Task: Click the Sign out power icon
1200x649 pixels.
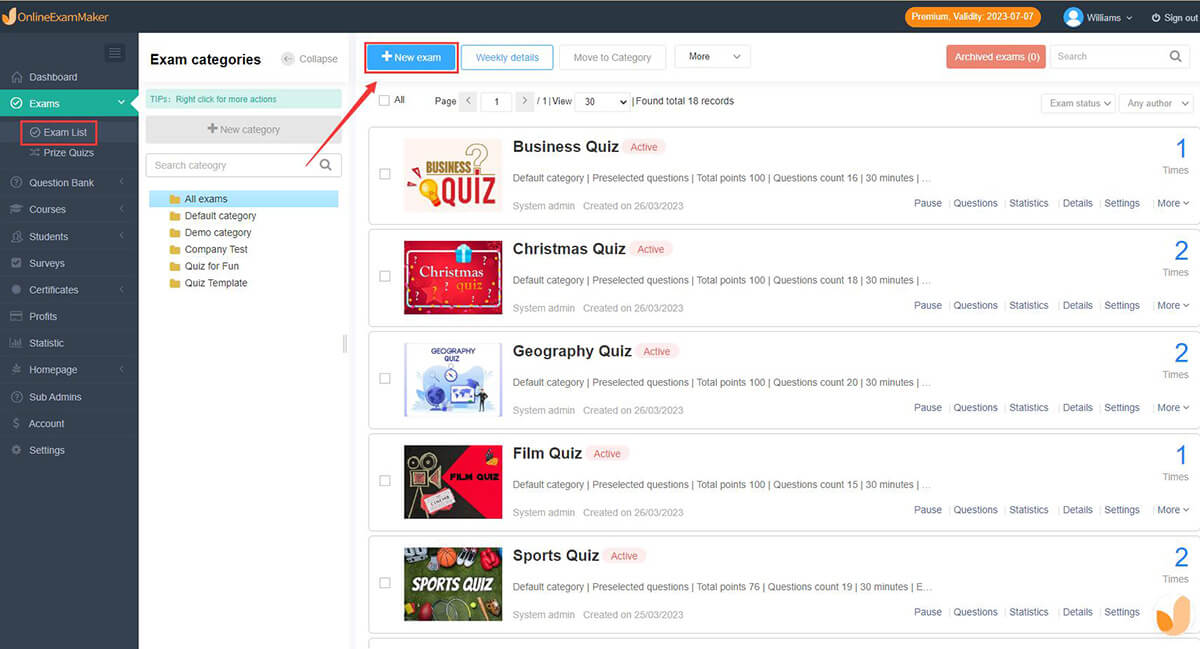Action: point(1156,18)
